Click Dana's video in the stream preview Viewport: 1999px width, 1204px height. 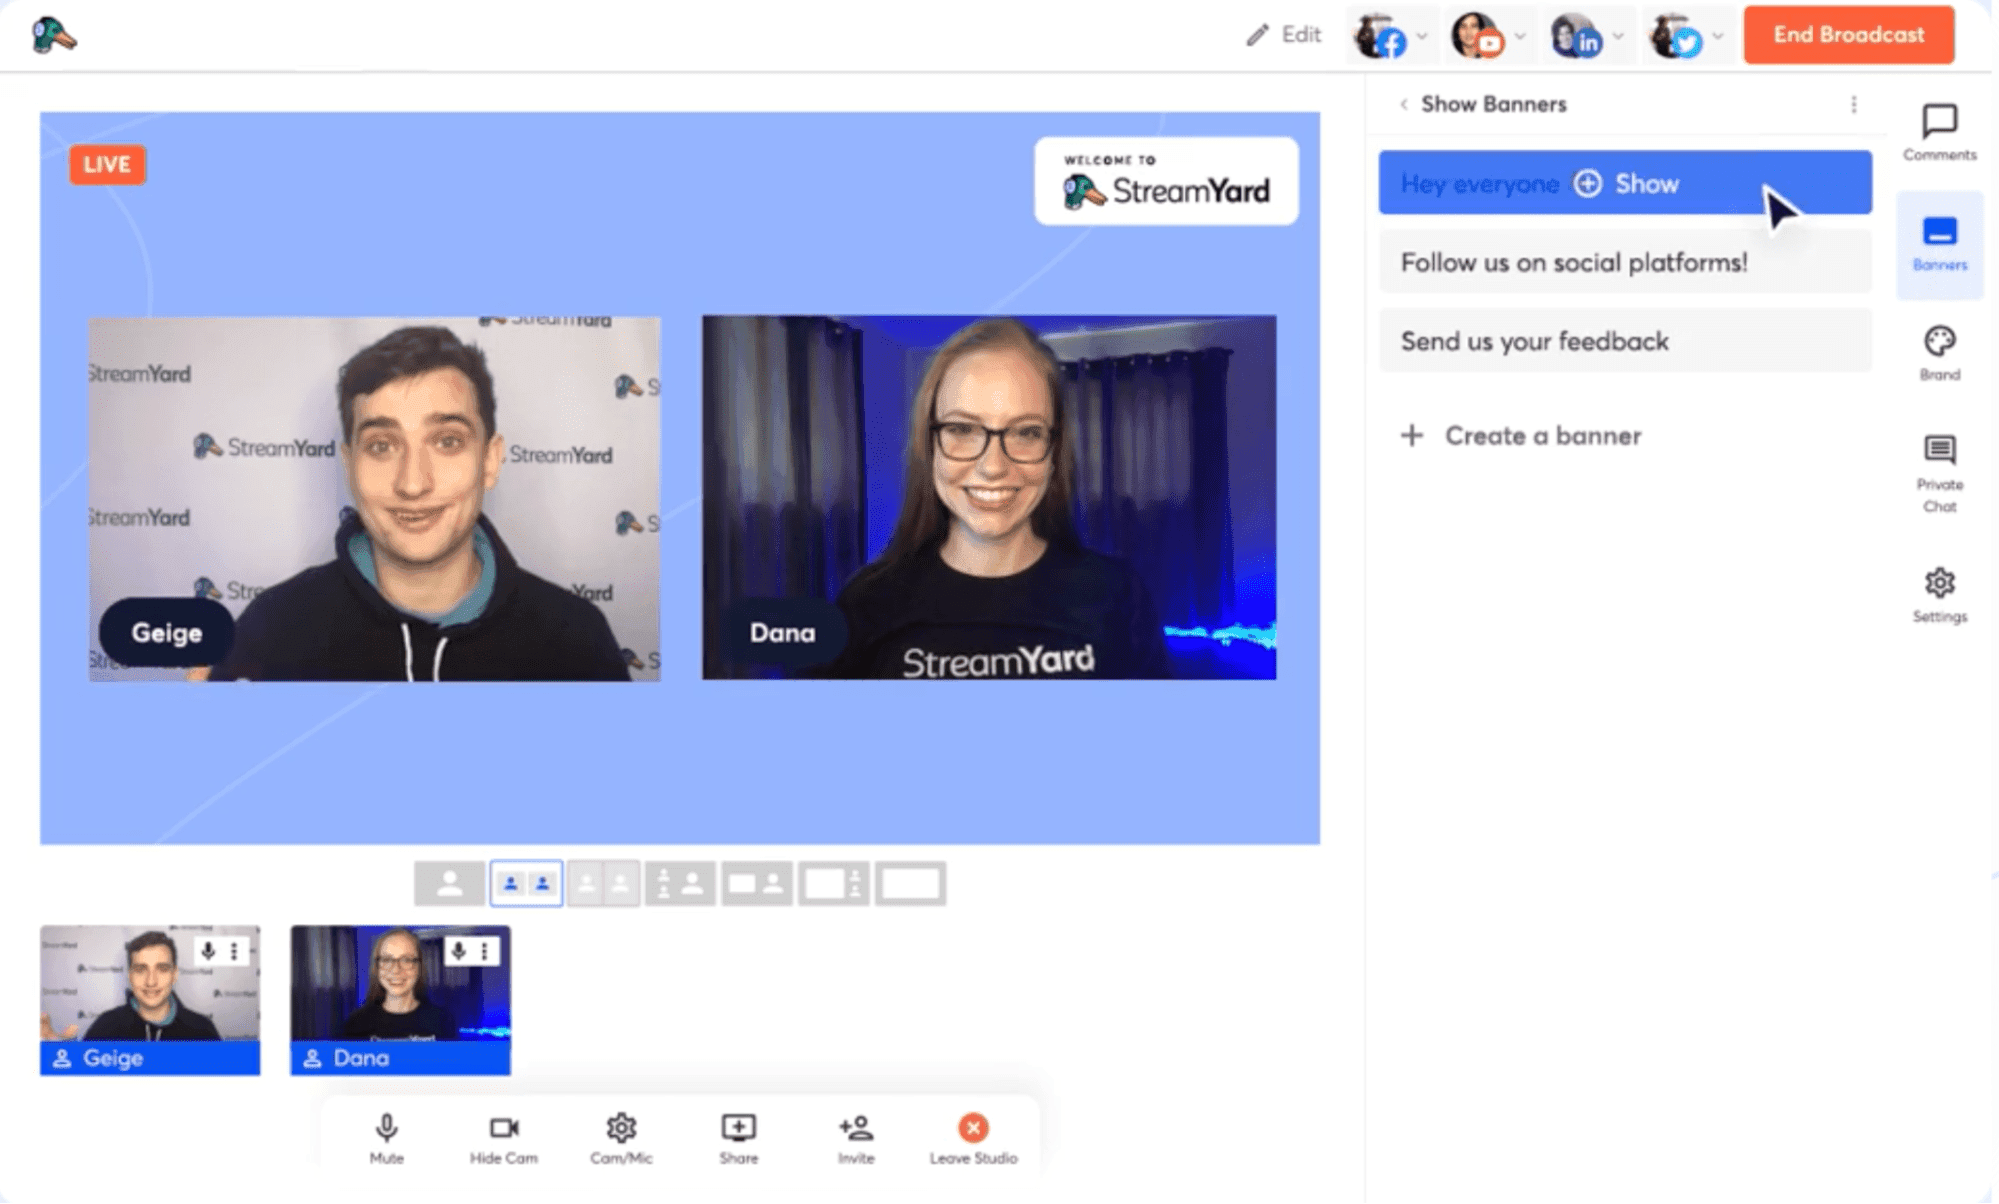click(x=989, y=498)
